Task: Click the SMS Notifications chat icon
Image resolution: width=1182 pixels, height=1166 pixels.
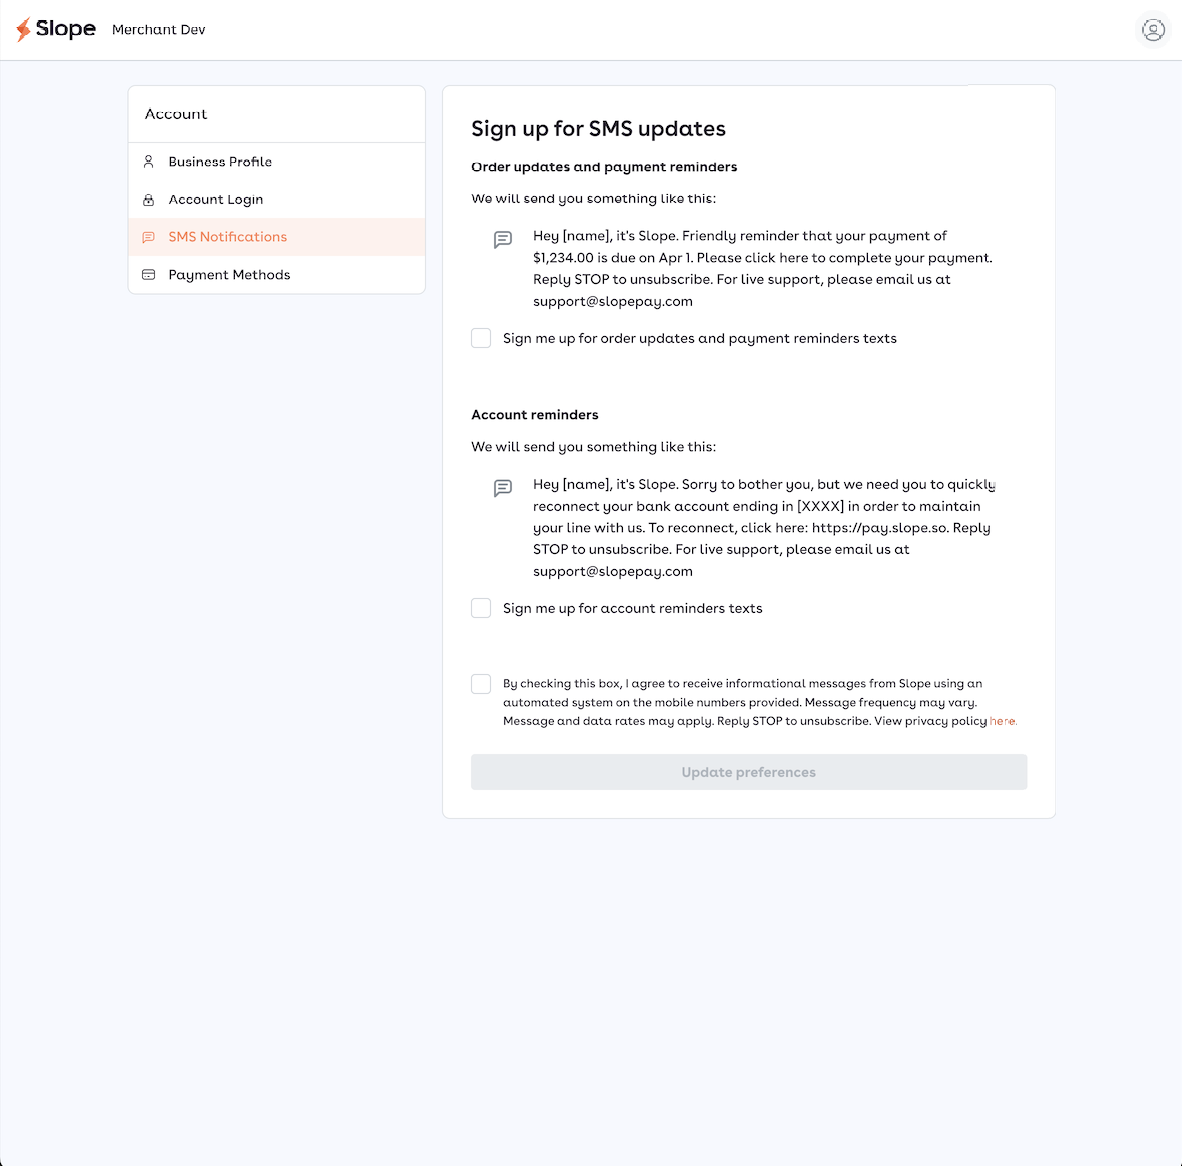Action: pyautogui.click(x=149, y=237)
